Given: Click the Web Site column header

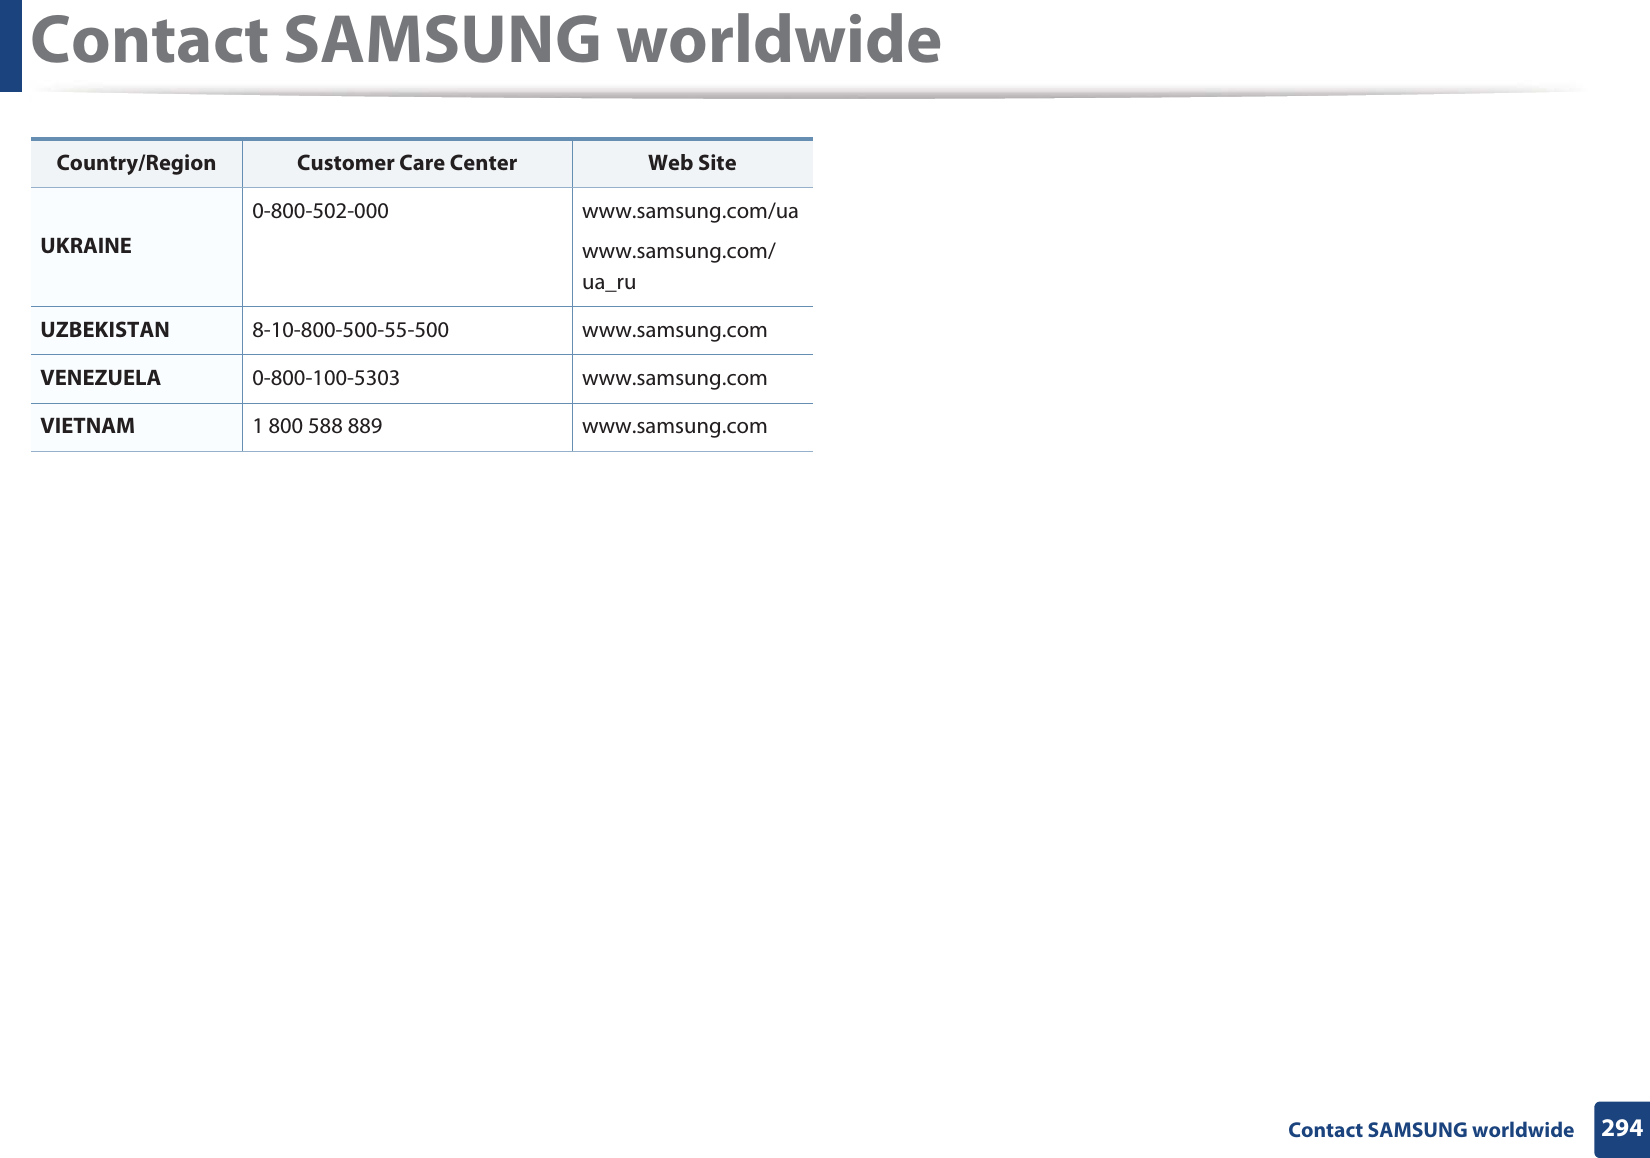Looking at the screenshot, I should 692,163.
